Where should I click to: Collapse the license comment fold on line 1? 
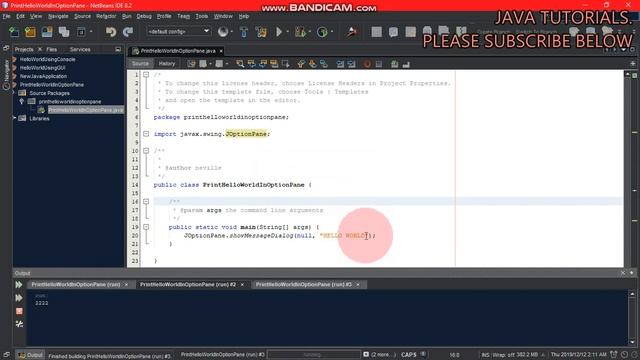(146, 75)
